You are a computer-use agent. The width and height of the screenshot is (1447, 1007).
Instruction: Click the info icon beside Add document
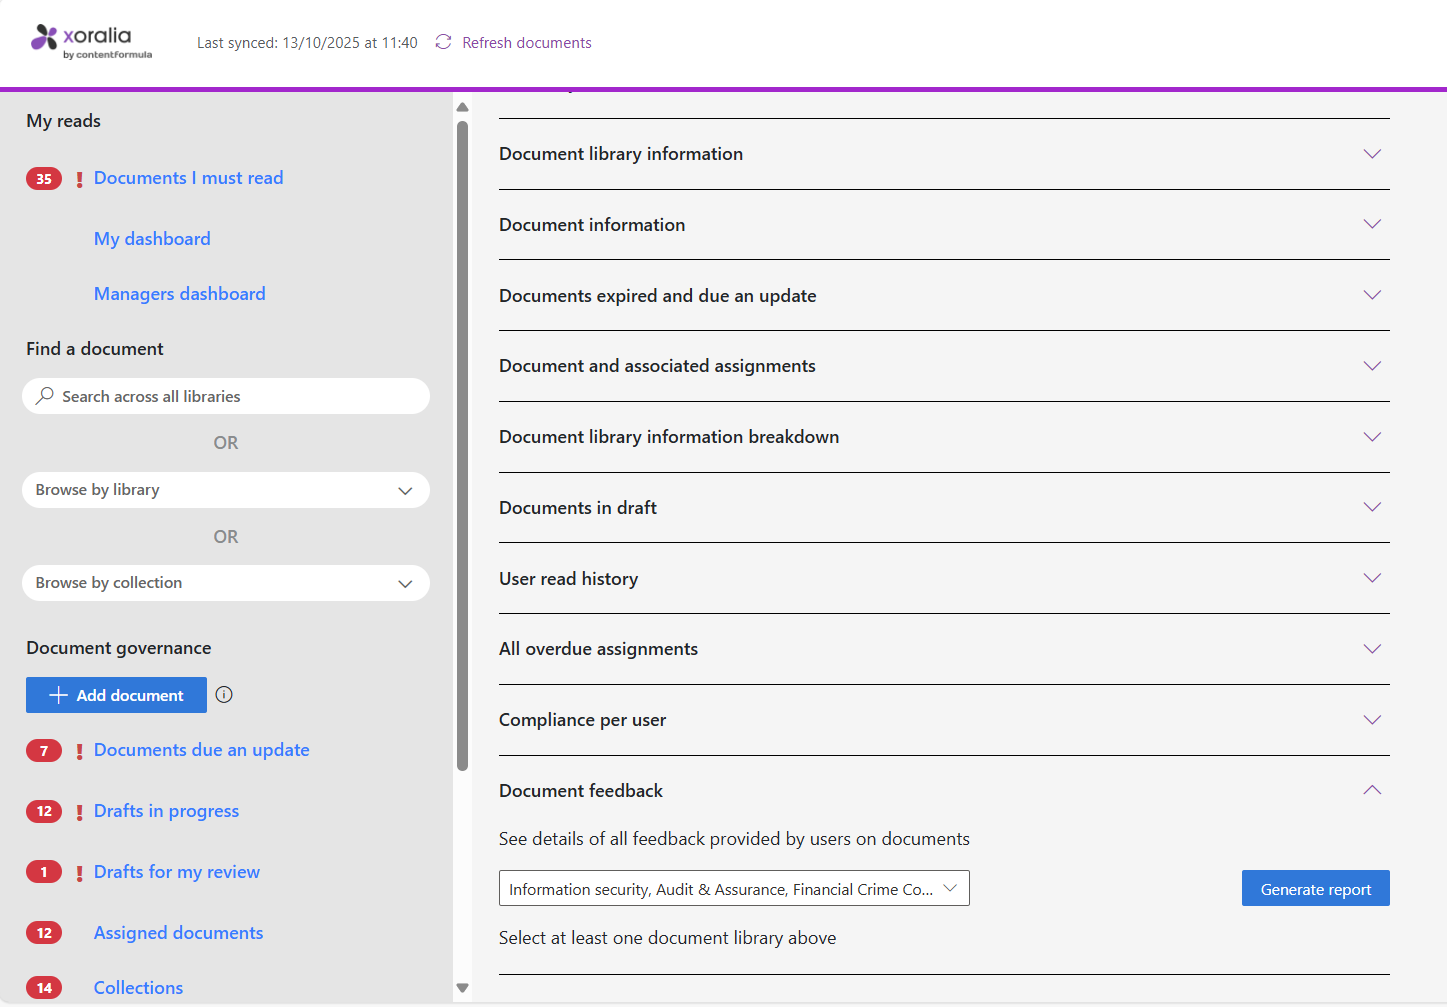(224, 695)
